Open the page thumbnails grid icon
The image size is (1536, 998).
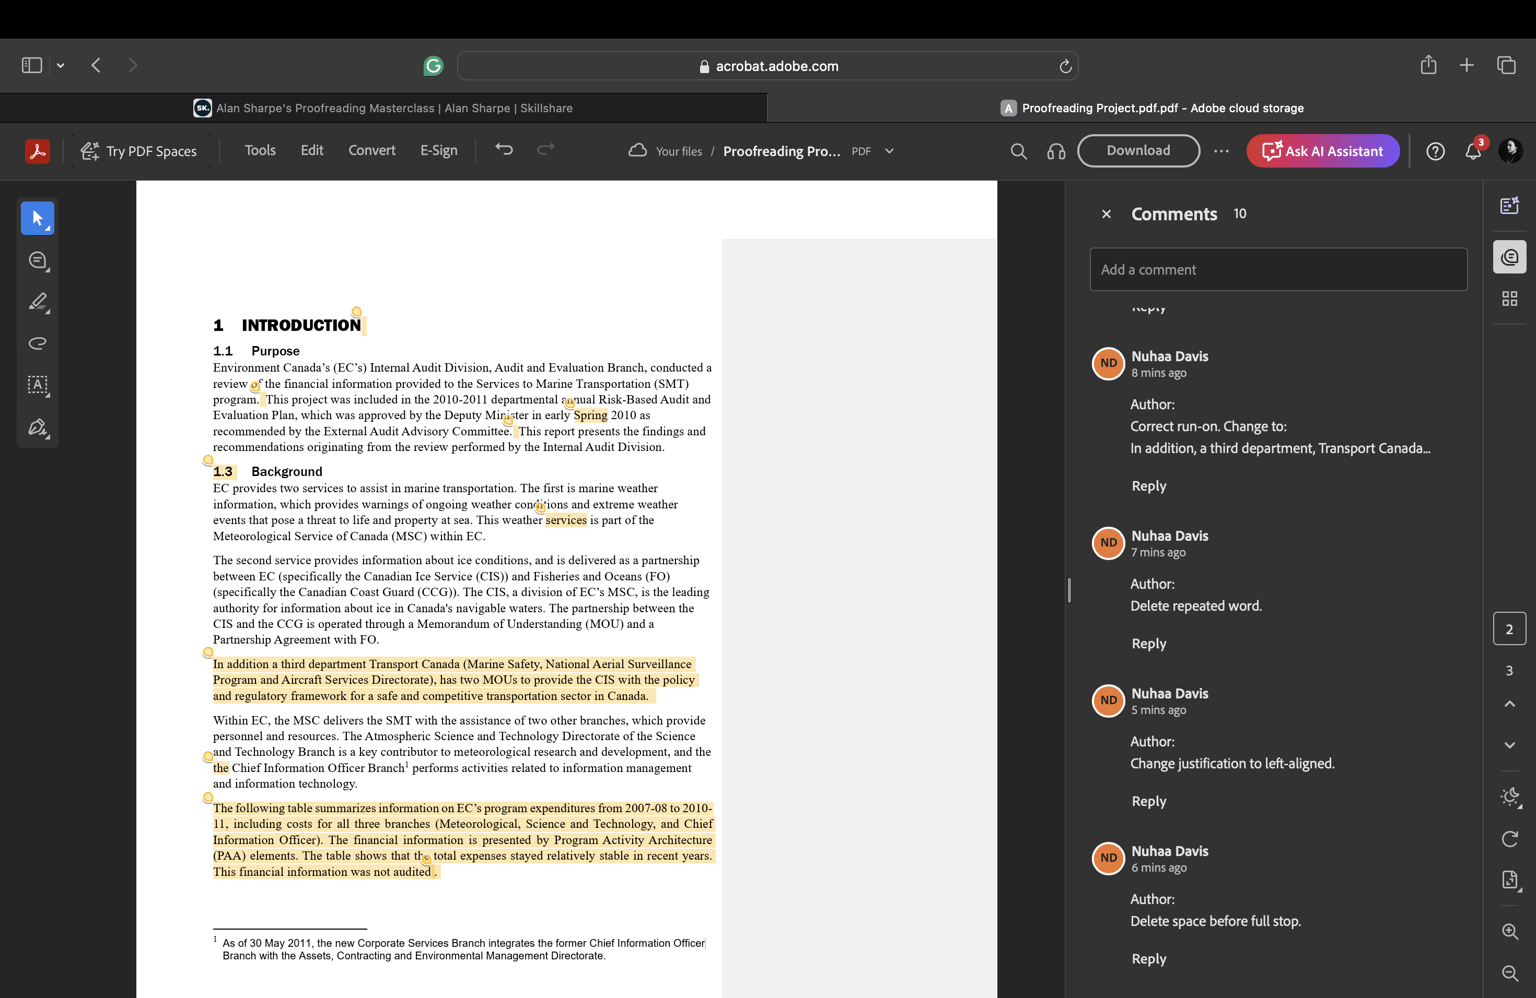(x=1510, y=299)
